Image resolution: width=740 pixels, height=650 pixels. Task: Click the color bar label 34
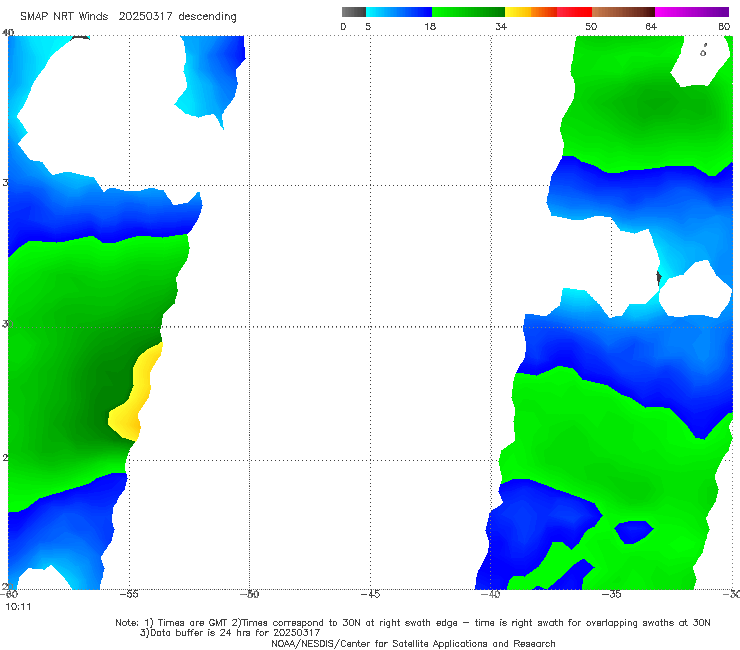click(501, 26)
